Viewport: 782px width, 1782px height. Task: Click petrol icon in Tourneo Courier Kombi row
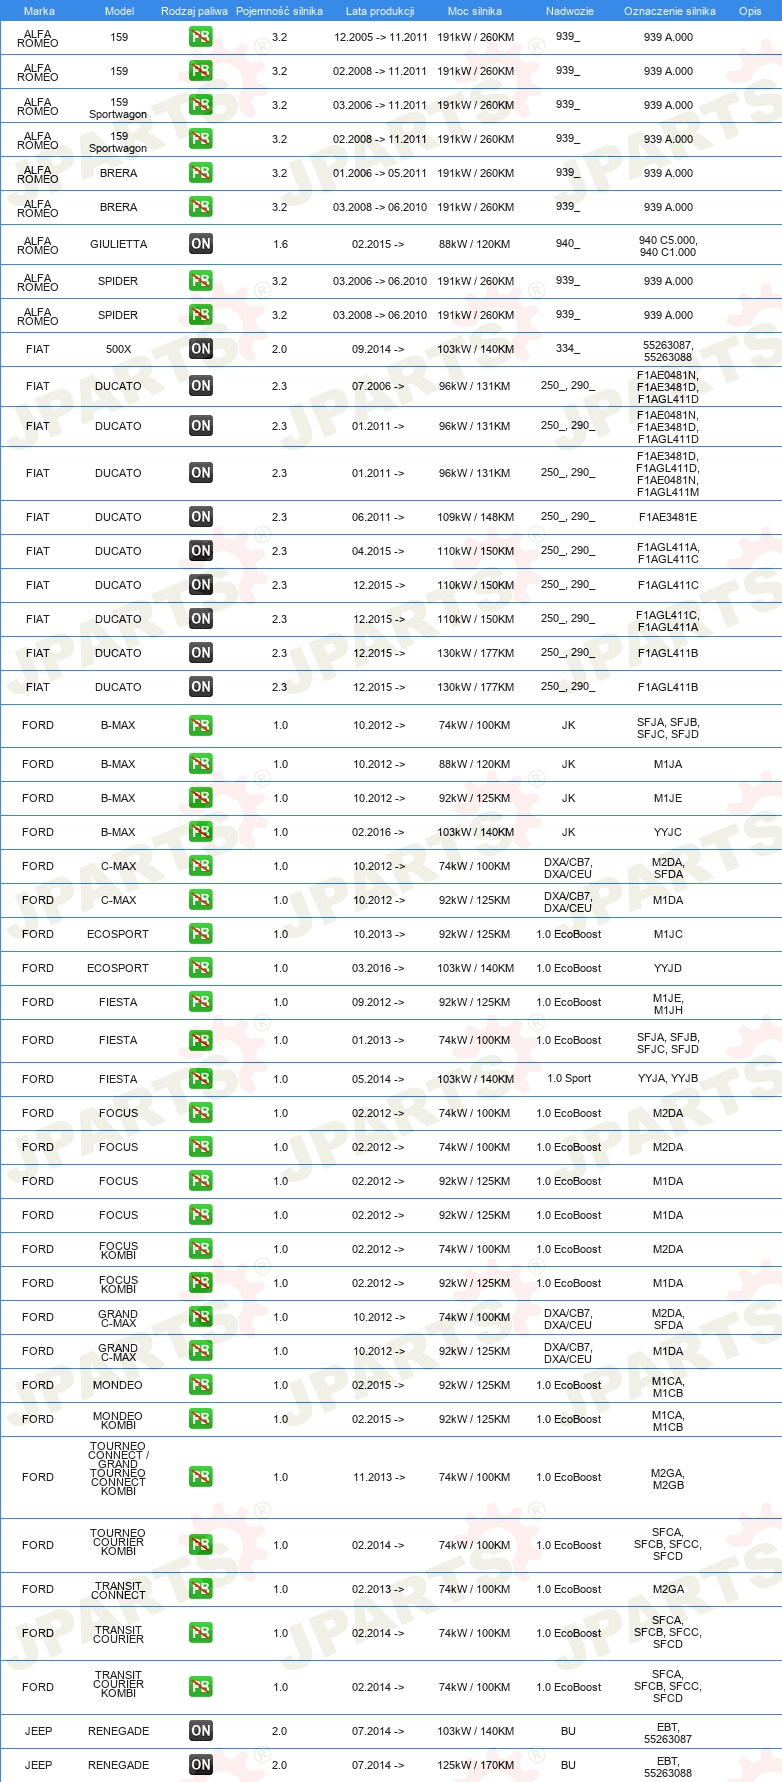tap(201, 1545)
